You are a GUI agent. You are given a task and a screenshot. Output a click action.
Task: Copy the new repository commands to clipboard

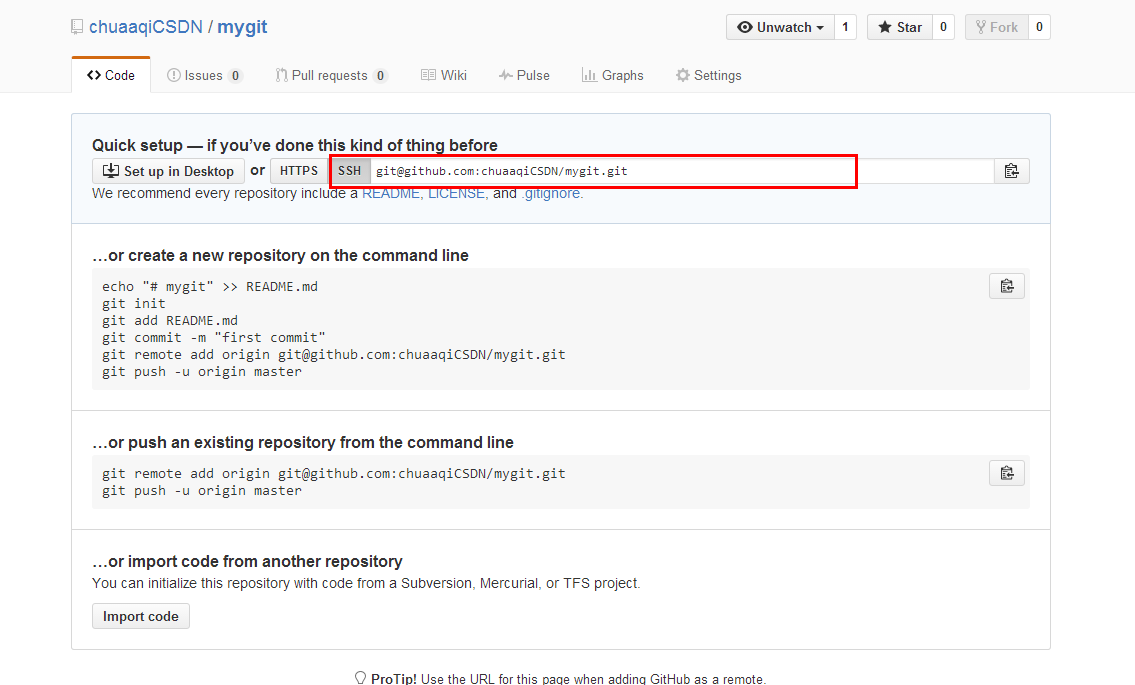[x=1006, y=286]
